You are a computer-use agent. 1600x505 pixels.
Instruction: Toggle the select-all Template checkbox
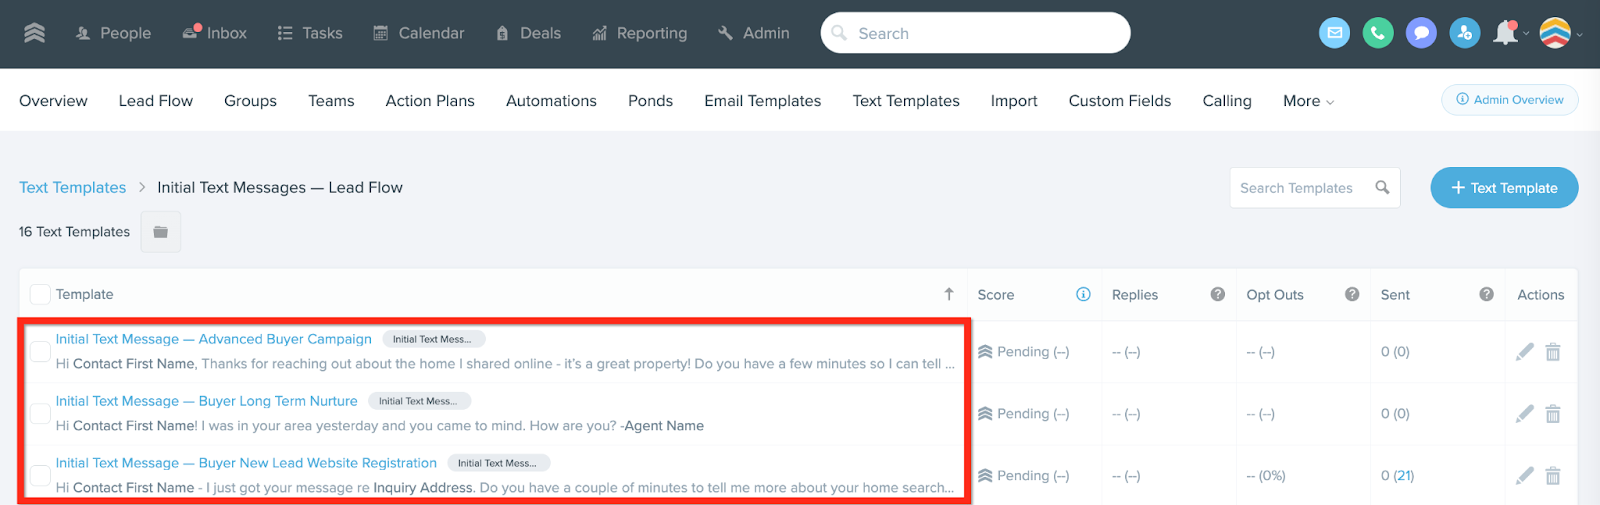(40, 294)
